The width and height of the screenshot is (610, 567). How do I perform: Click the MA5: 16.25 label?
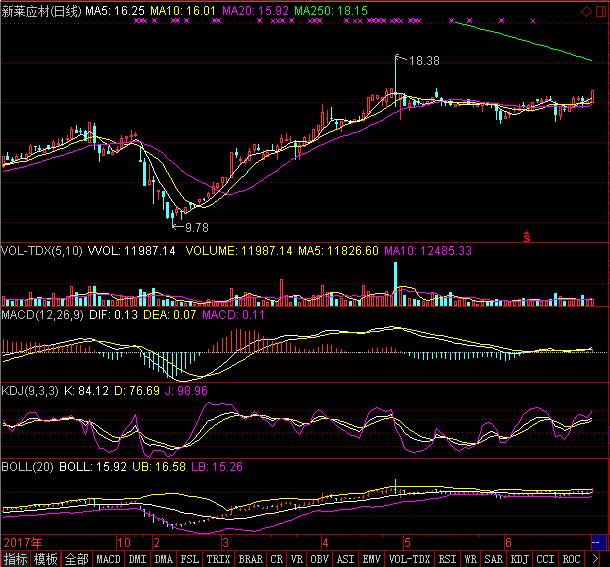click(115, 11)
